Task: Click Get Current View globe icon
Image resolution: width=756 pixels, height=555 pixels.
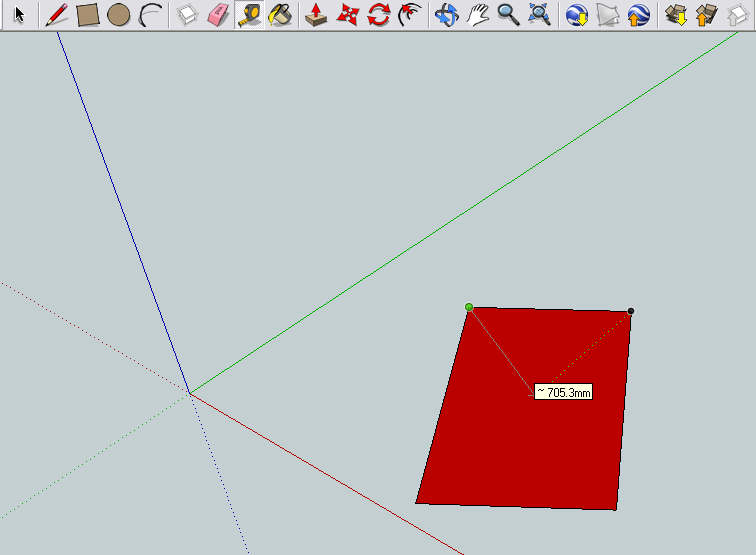Action: [577, 14]
